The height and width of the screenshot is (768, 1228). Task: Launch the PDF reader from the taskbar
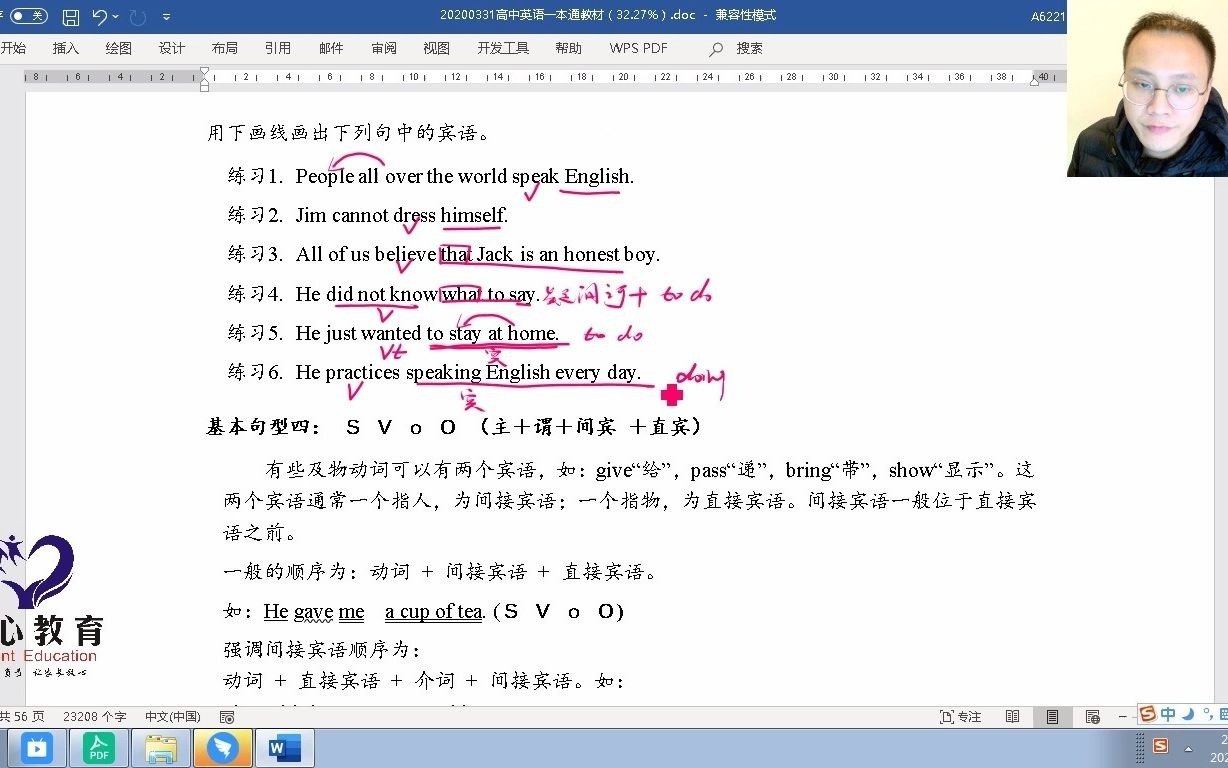coord(98,748)
